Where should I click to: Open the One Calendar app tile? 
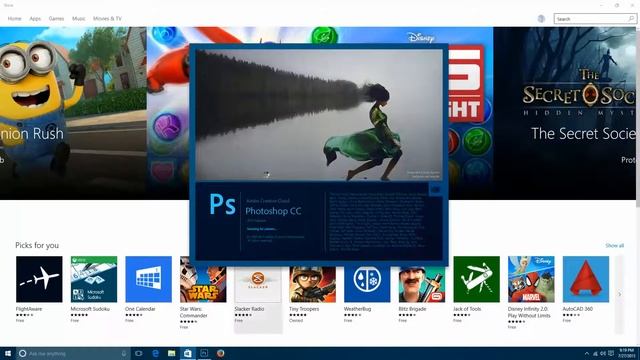coord(149,279)
